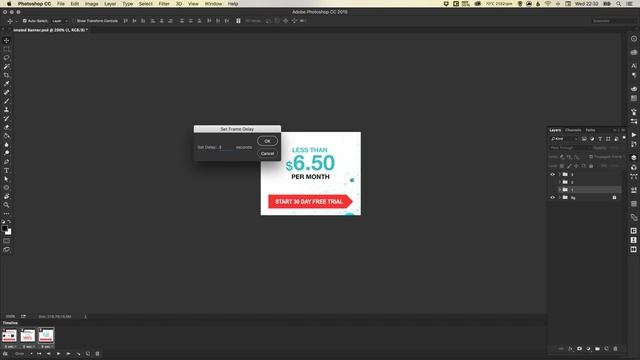Create a new group in Layers panel
Viewport: 640px width, 360px height.
pyautogui.click(x=597, y=349)
